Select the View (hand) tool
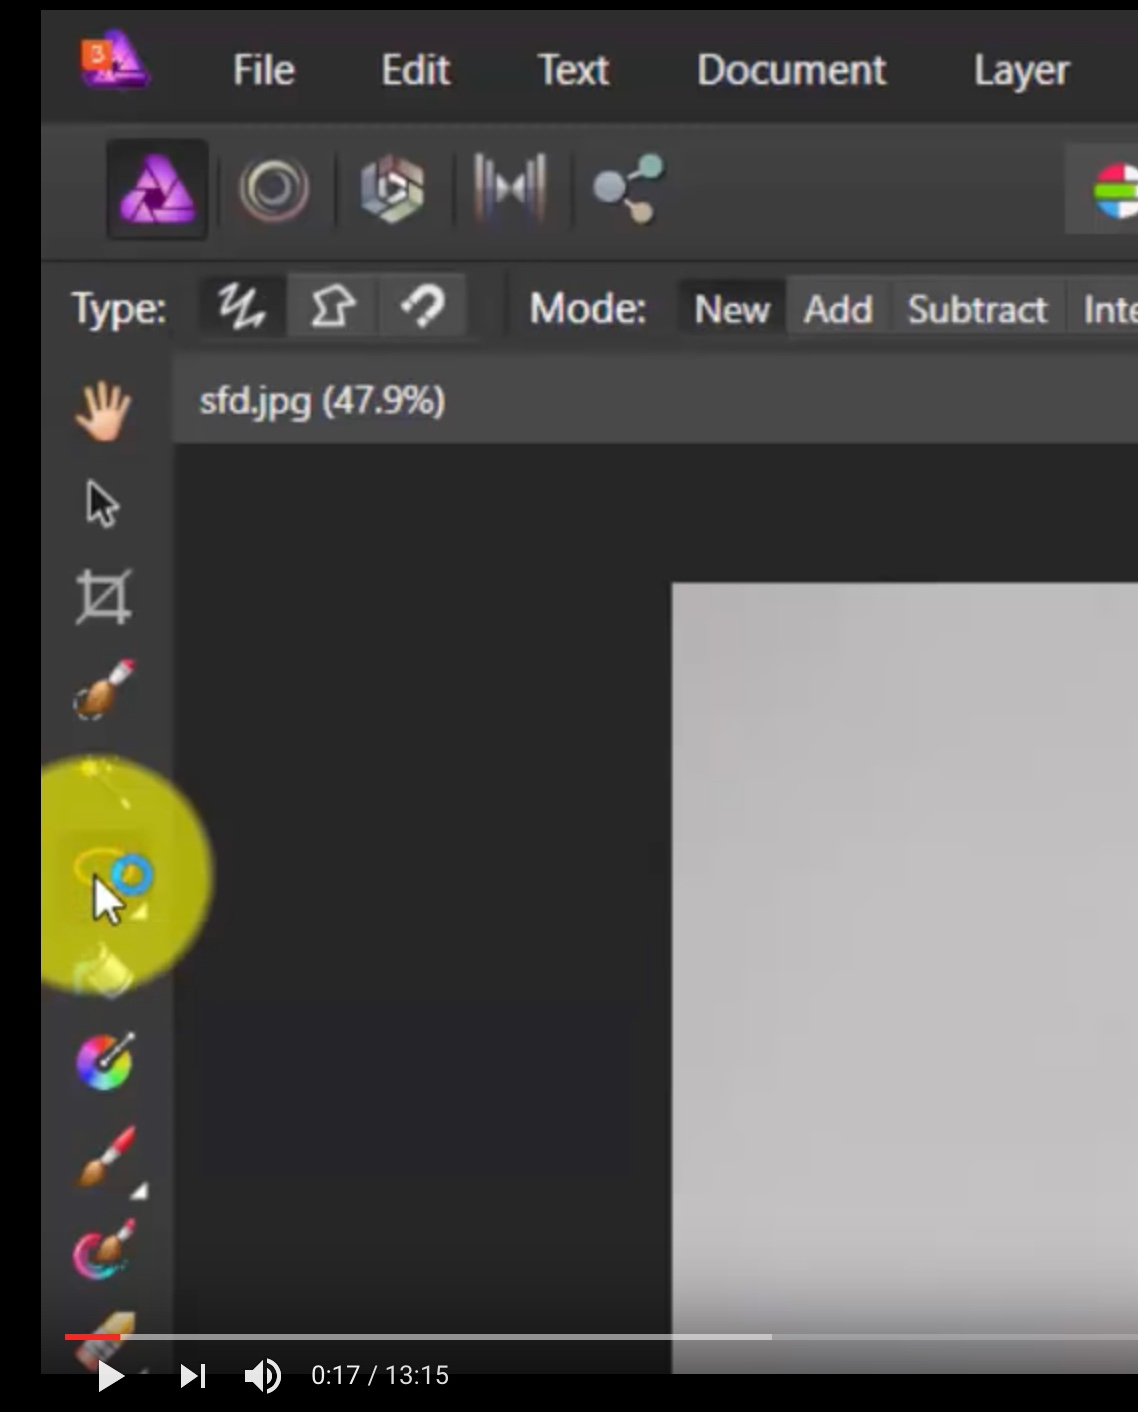 click(x=103, y=410)
